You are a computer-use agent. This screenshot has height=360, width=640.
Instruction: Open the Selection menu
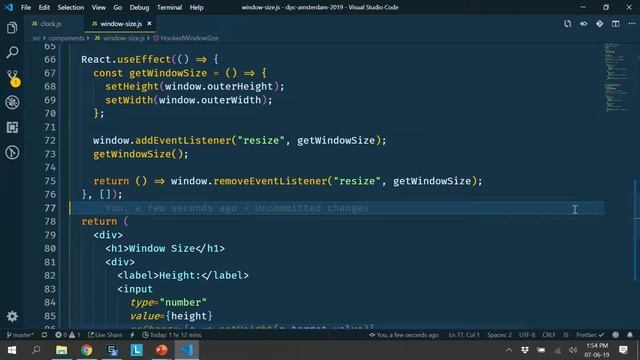click(71, 7)
